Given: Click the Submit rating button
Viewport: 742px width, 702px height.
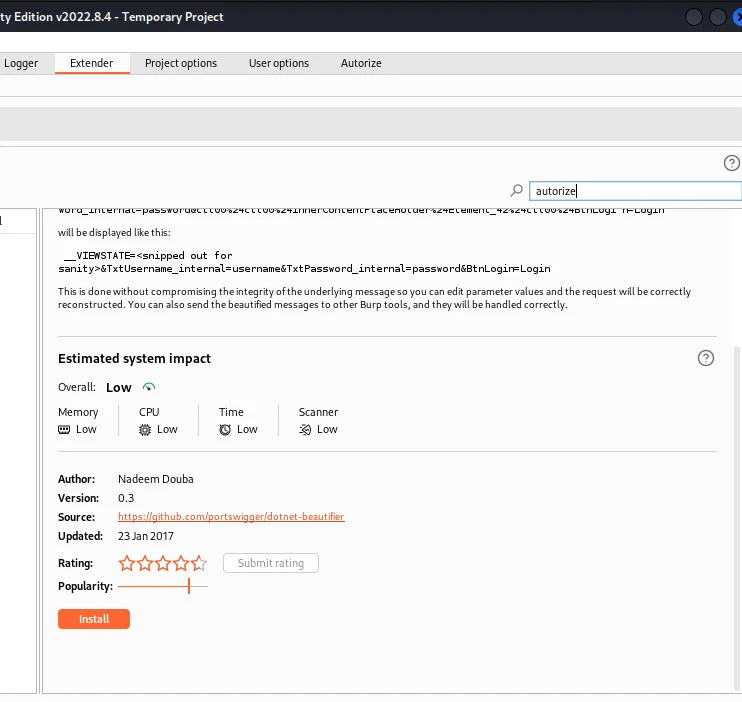Looking at the screenshot, I should click(270, 563).
